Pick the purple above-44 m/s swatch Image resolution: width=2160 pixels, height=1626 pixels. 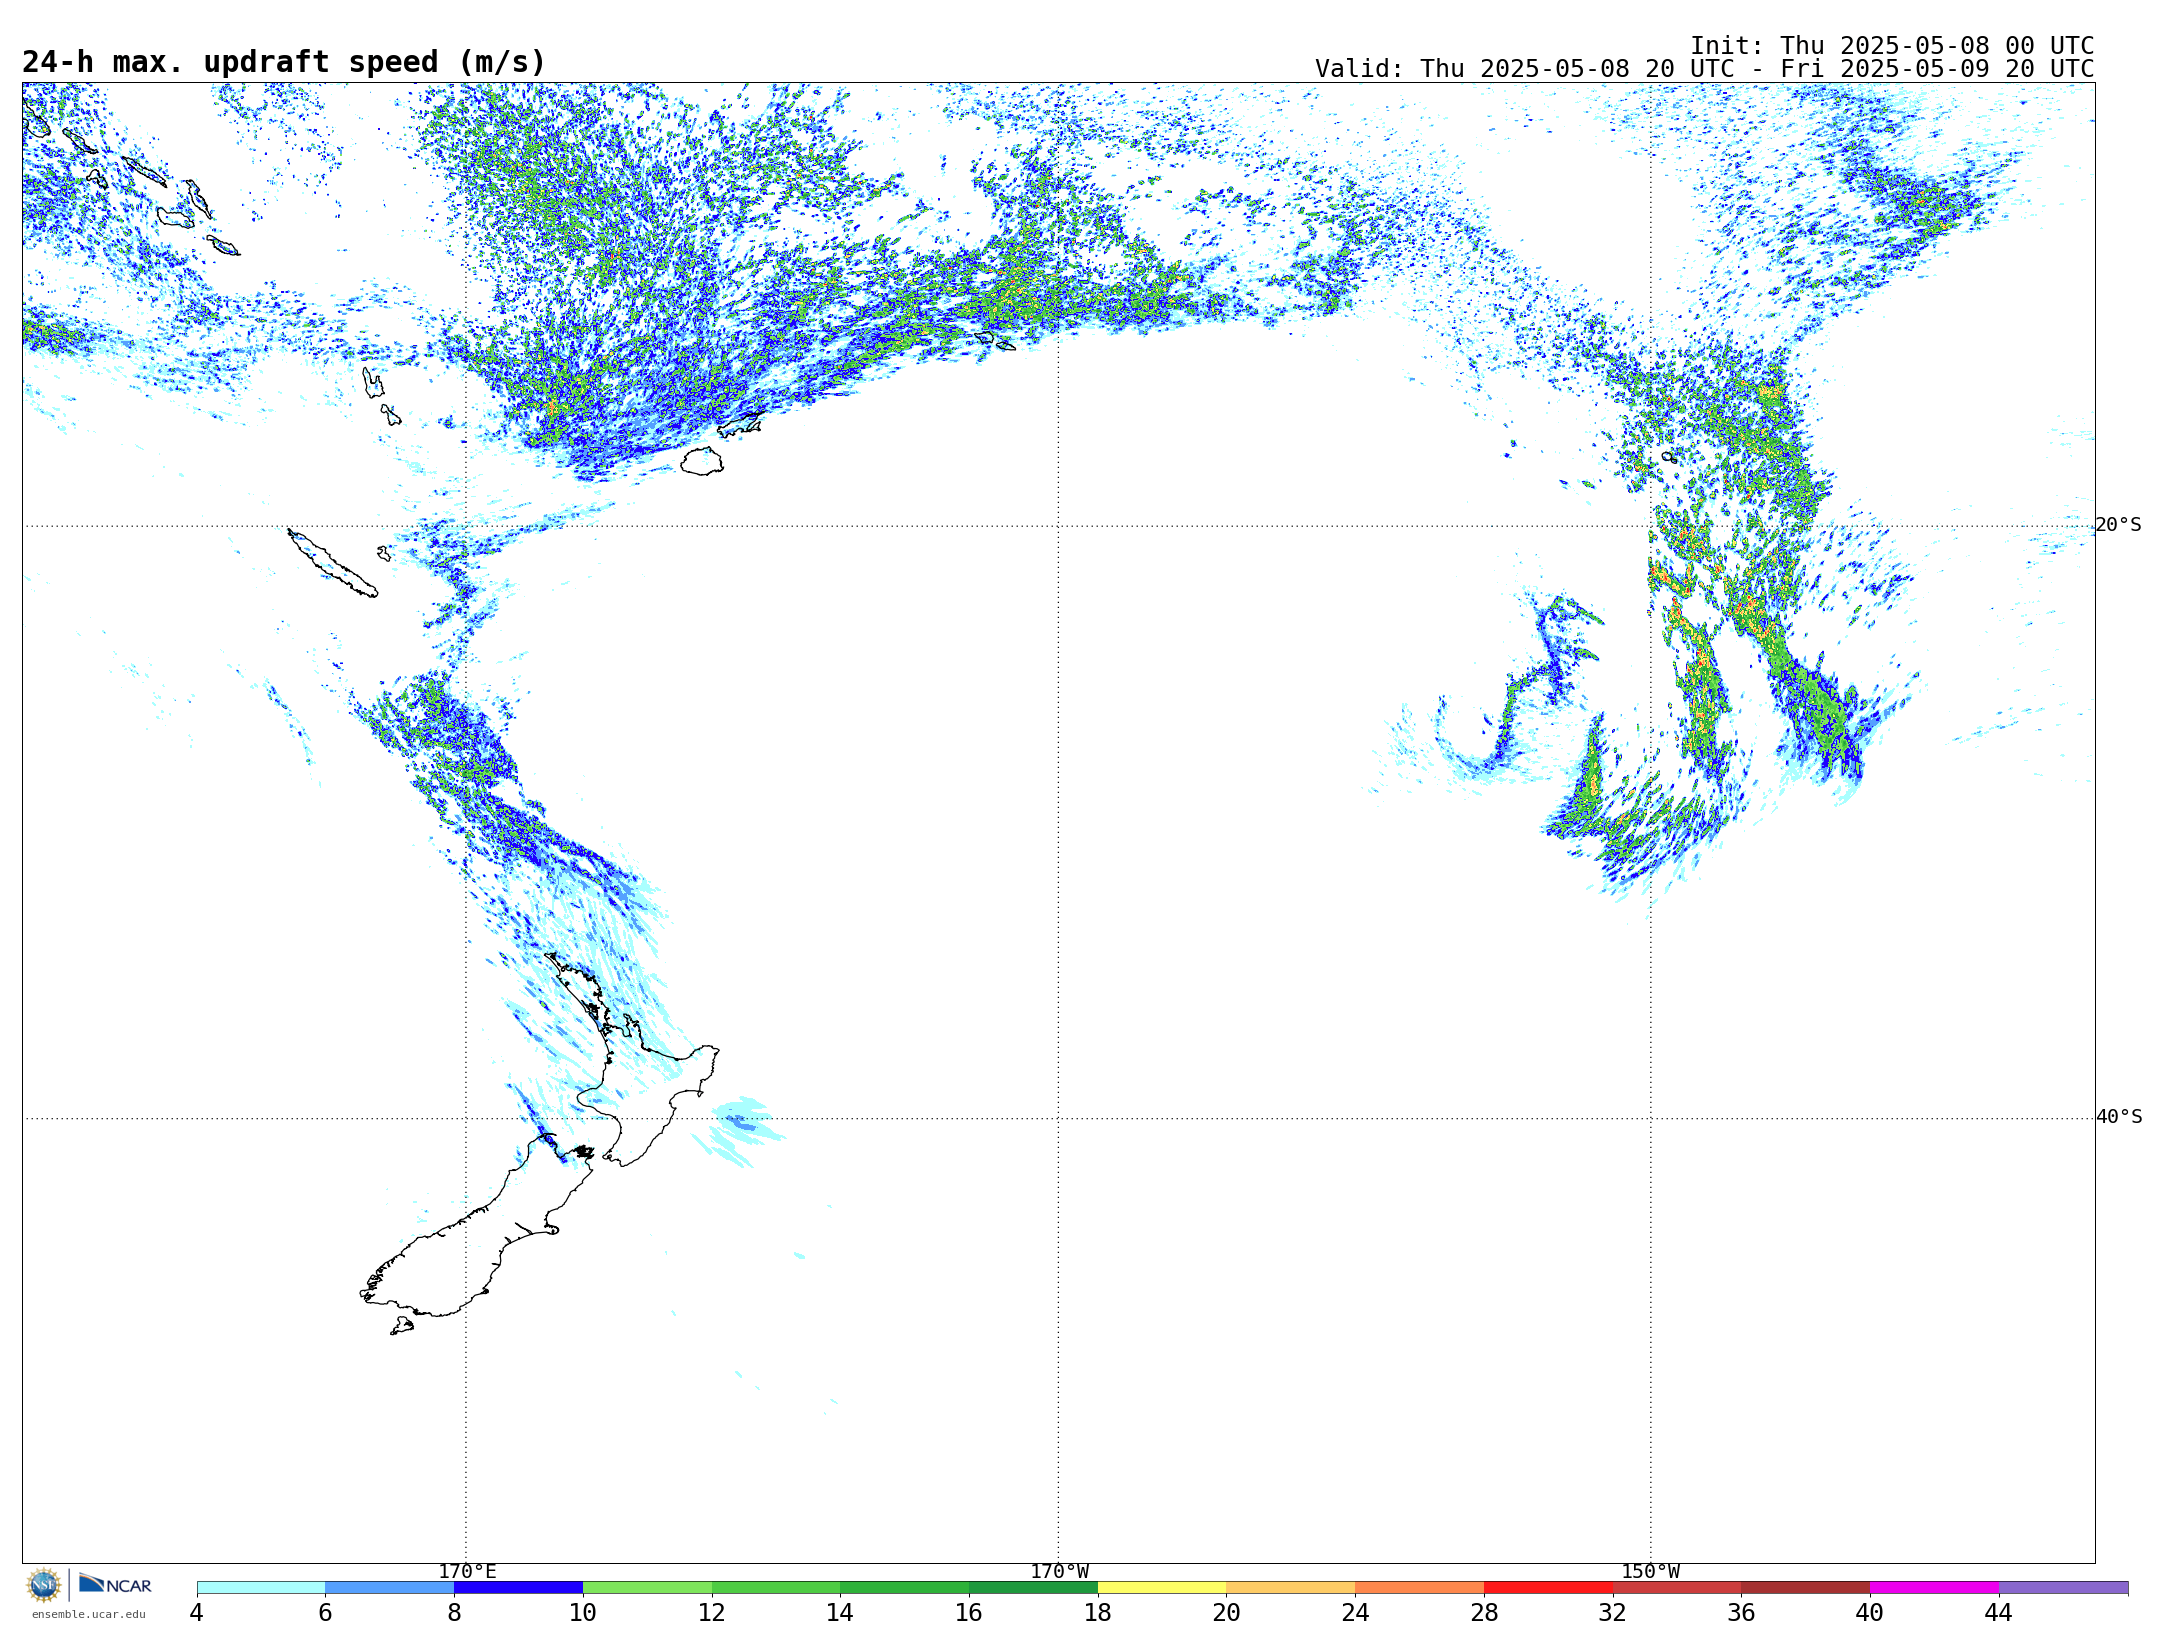tap(2064, 1588)
